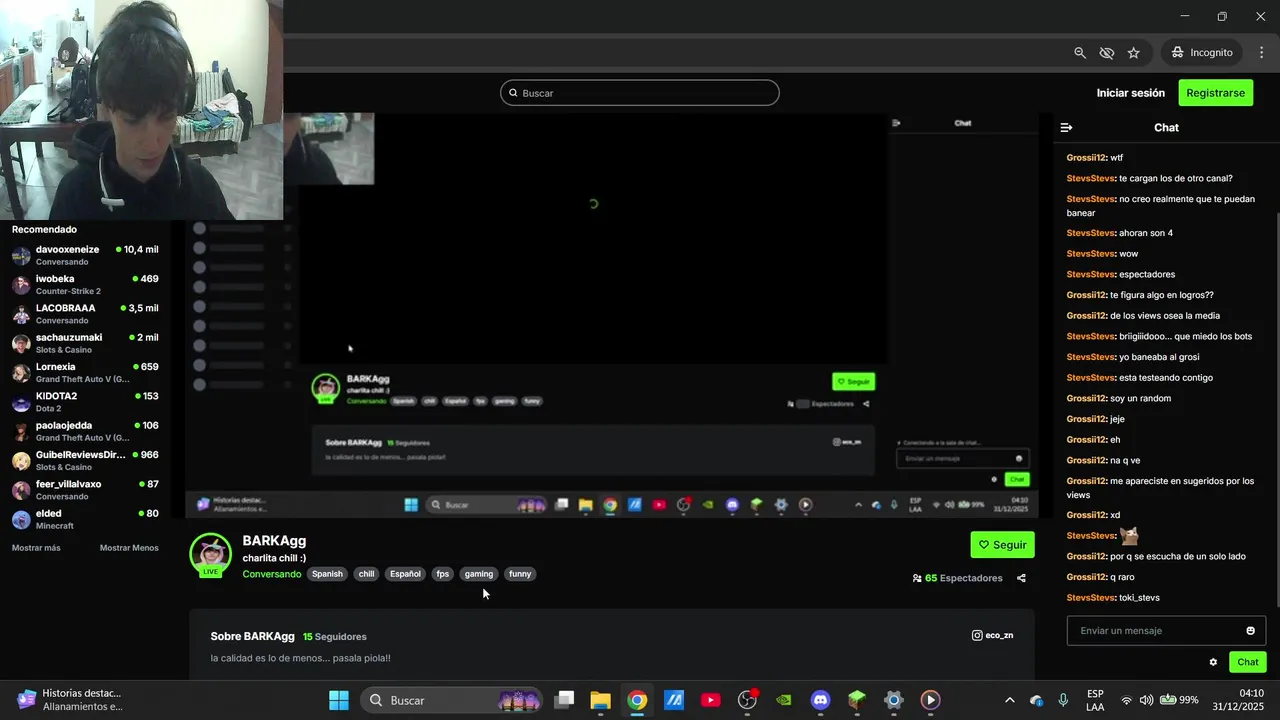The width and height of the screenshot is (1280, 720).
Task: Click the green Registrarse button
Action: [1215, 93]
